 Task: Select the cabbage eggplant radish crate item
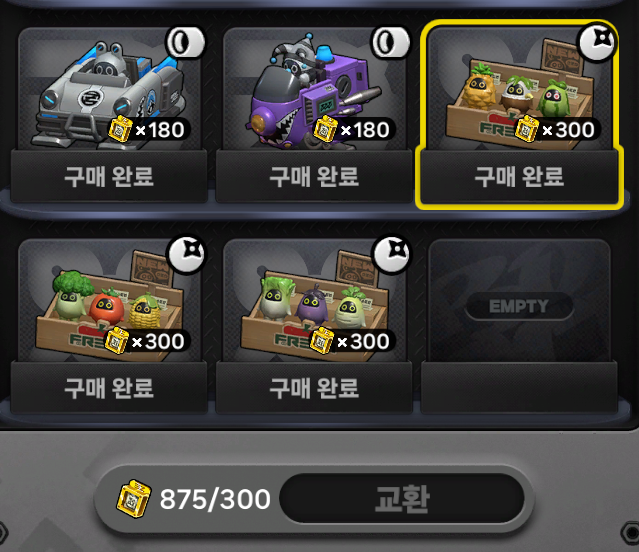314,300
